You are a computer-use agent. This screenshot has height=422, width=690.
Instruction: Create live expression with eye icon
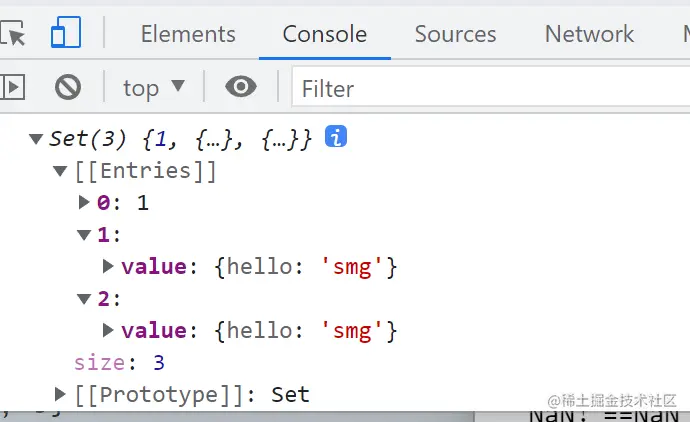240,88
